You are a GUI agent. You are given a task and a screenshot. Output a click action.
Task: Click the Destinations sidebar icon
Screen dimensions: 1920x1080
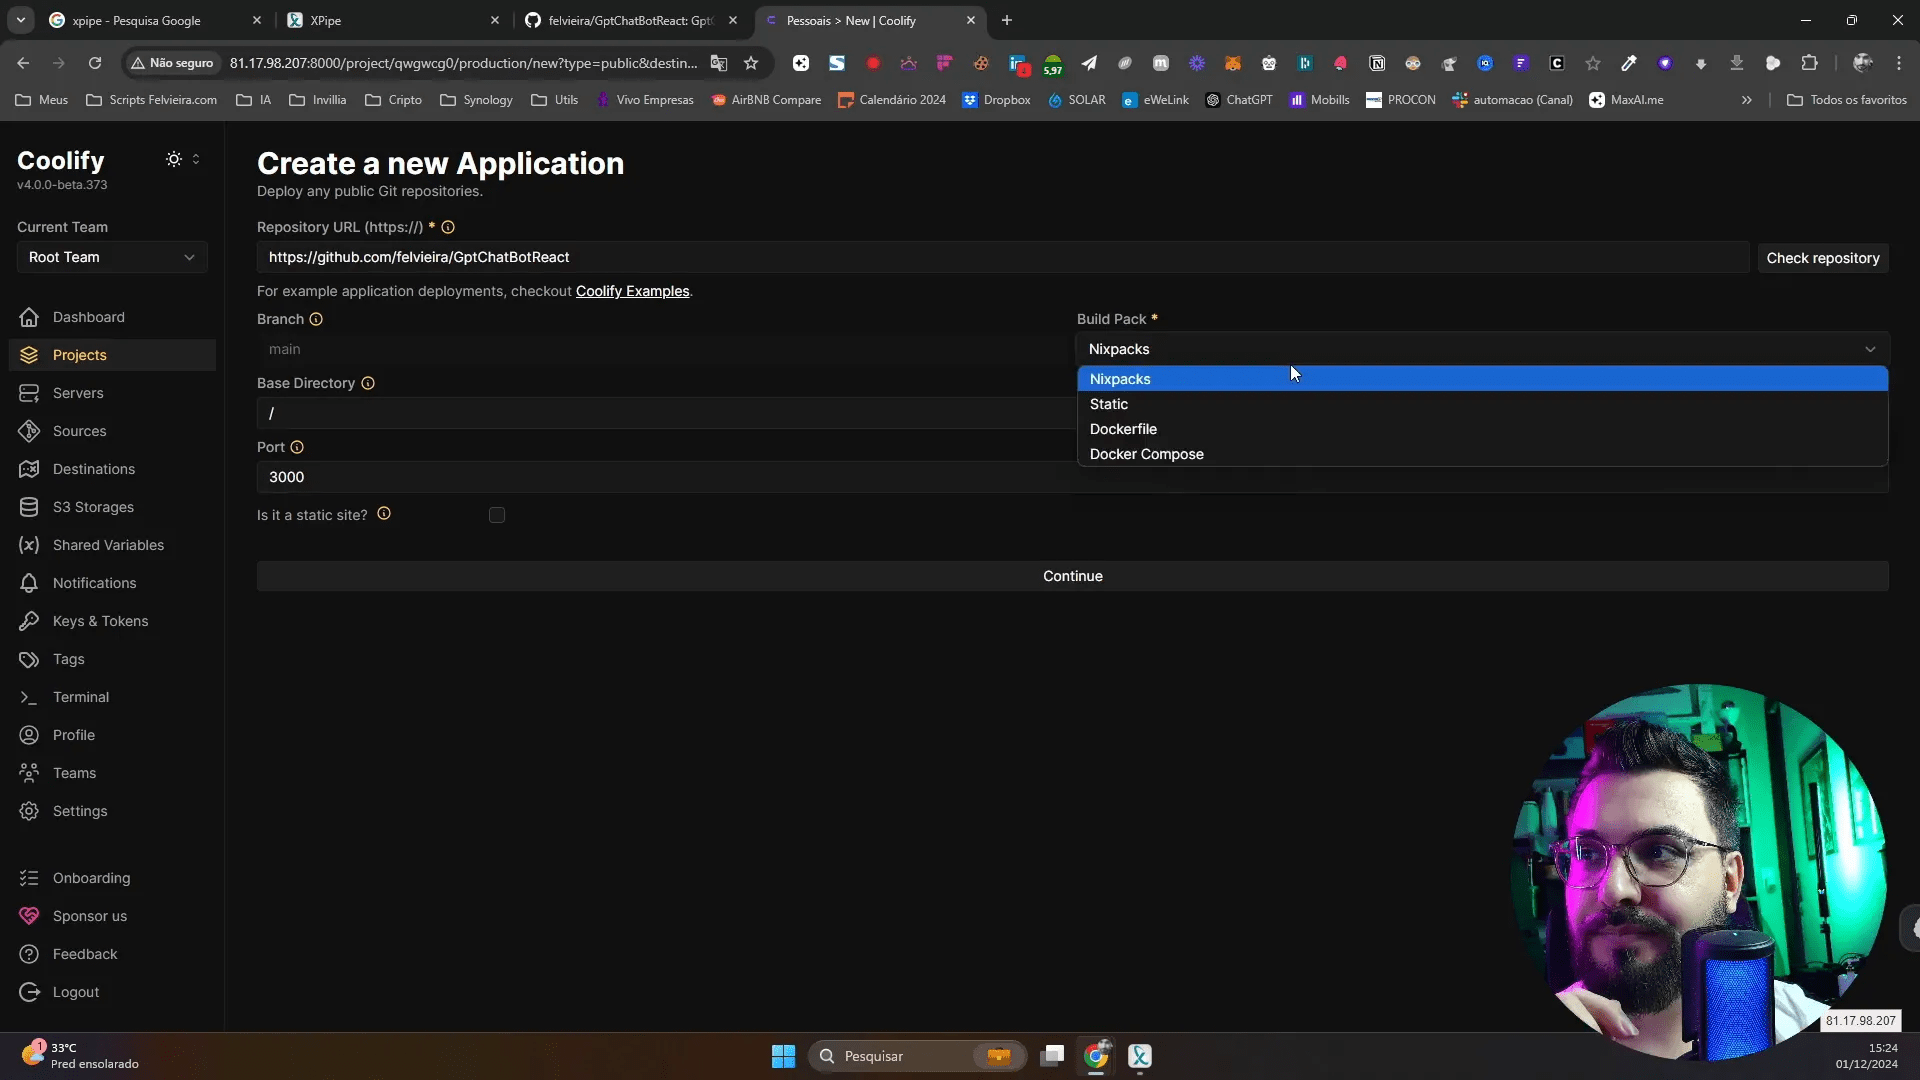pyautogui.click(x=29, y=469)
